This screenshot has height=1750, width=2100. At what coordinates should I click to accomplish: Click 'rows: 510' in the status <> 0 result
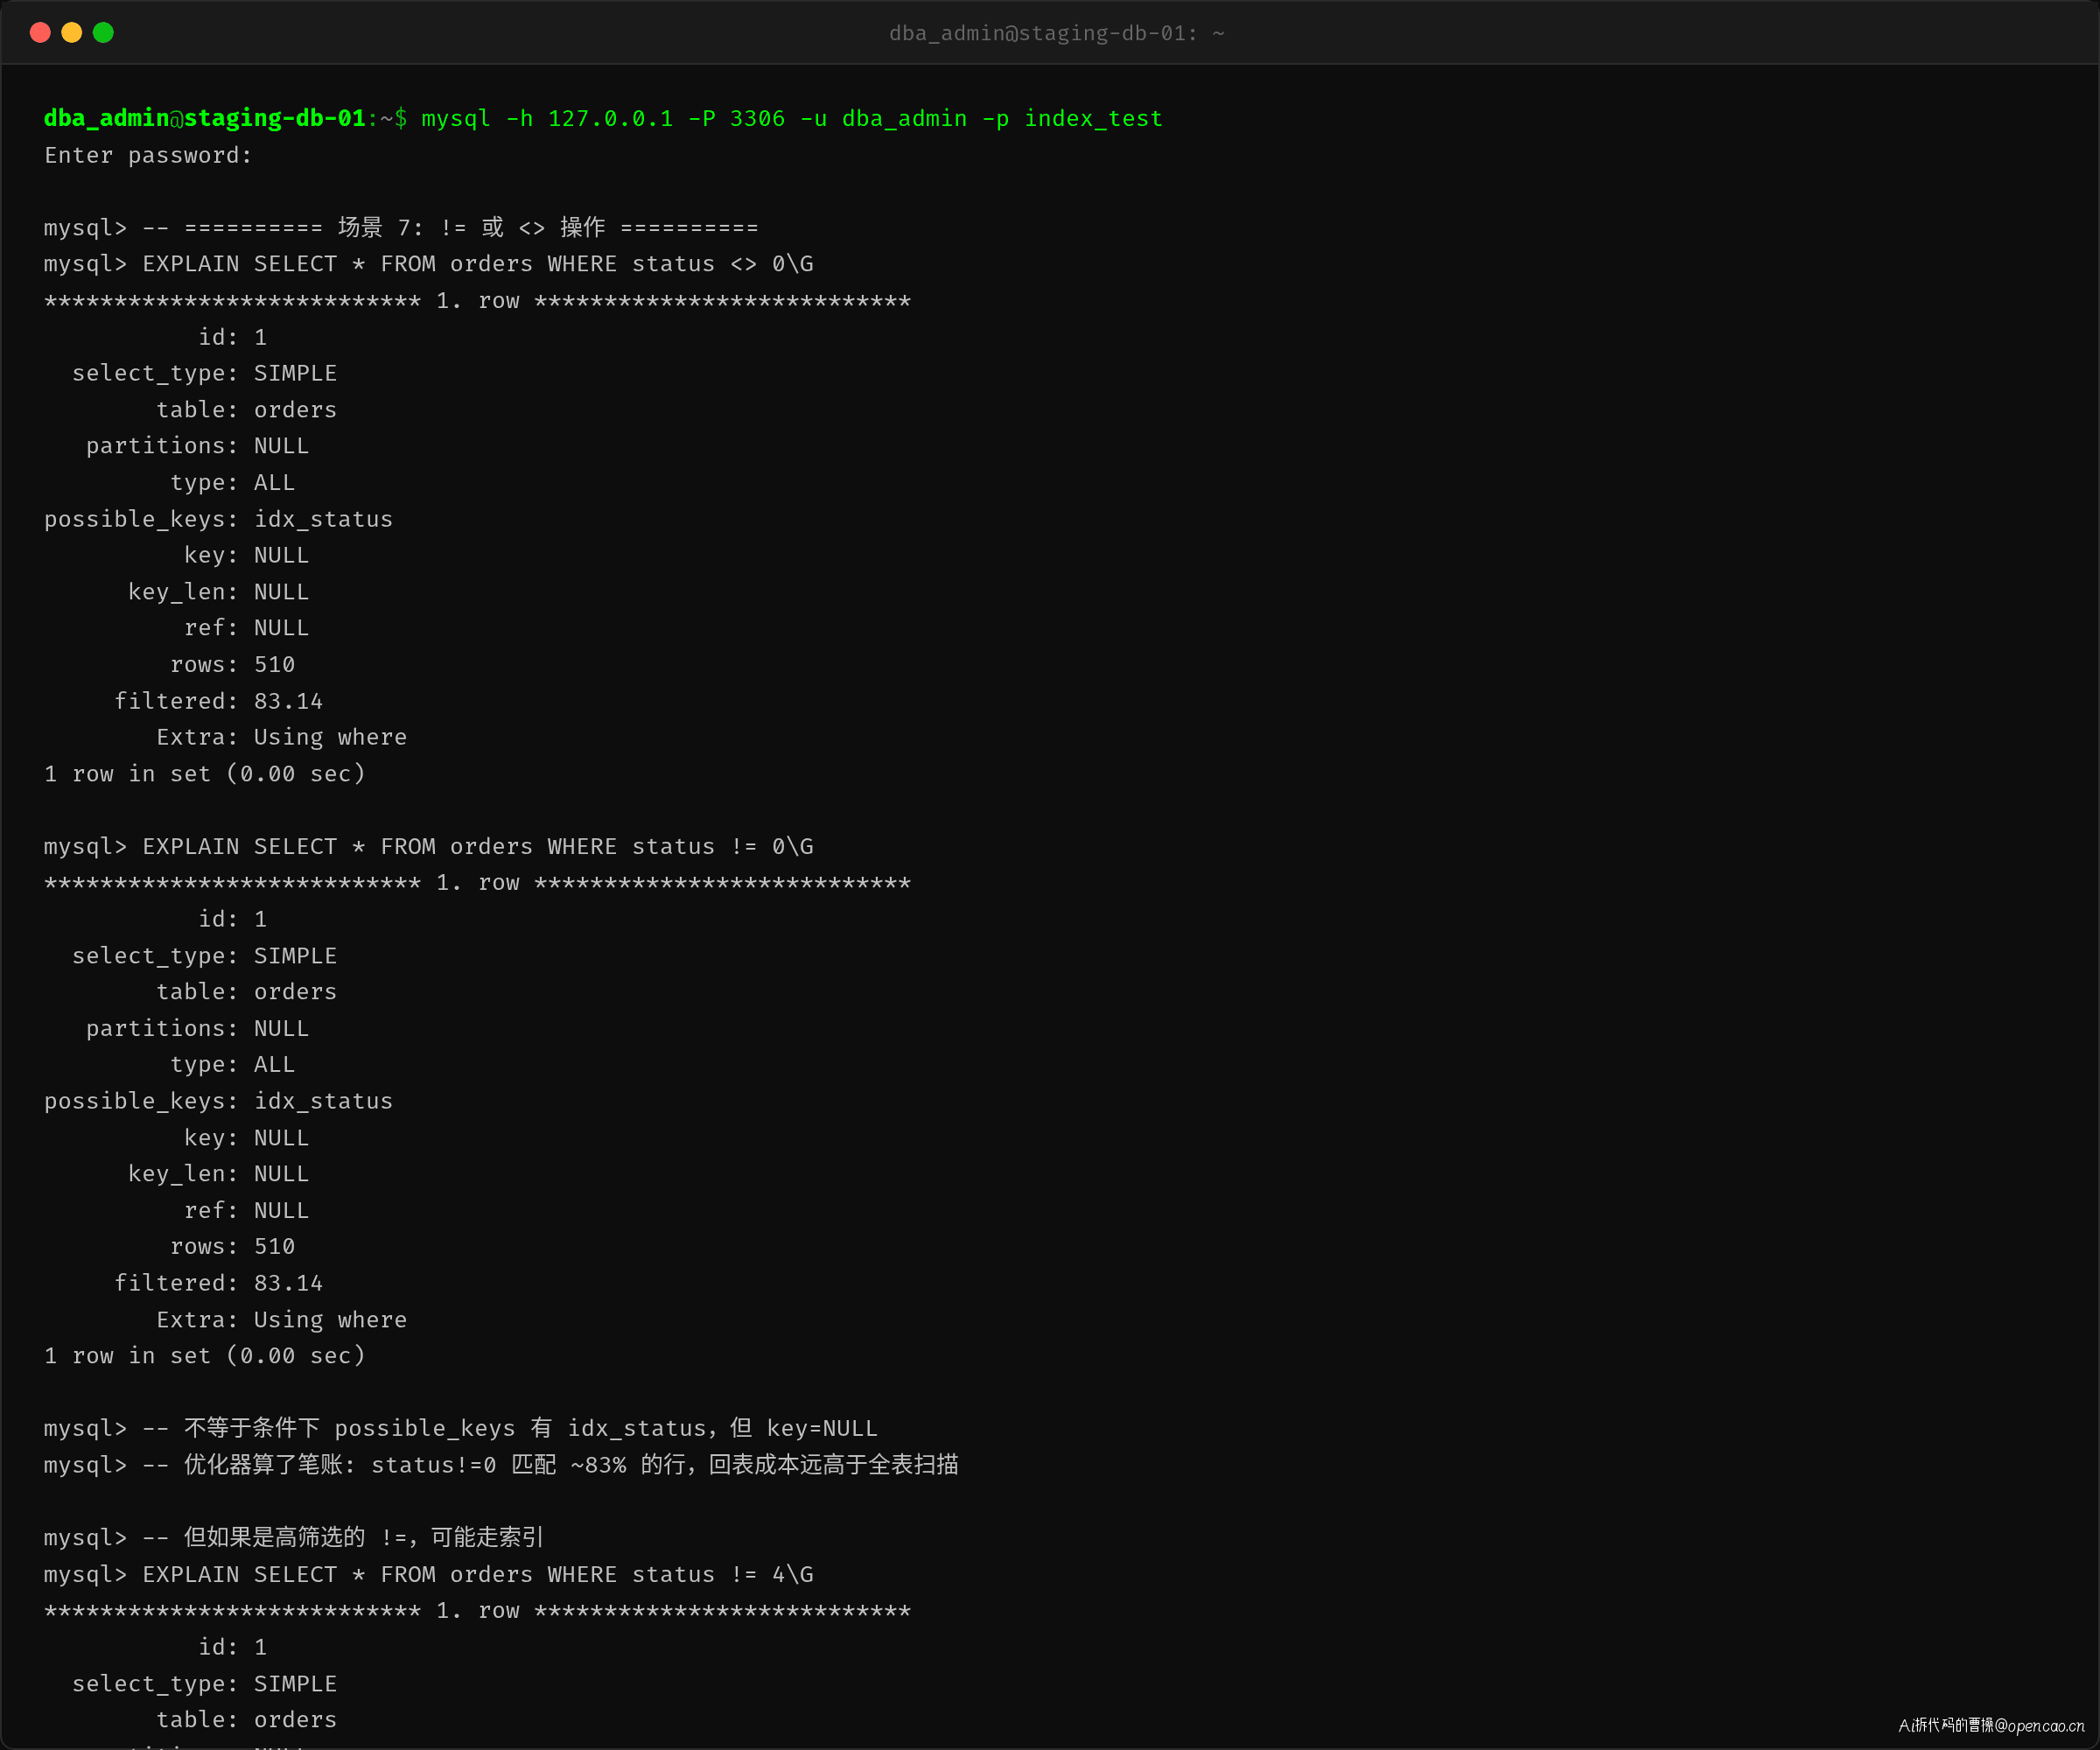click(x=232, y=664)
